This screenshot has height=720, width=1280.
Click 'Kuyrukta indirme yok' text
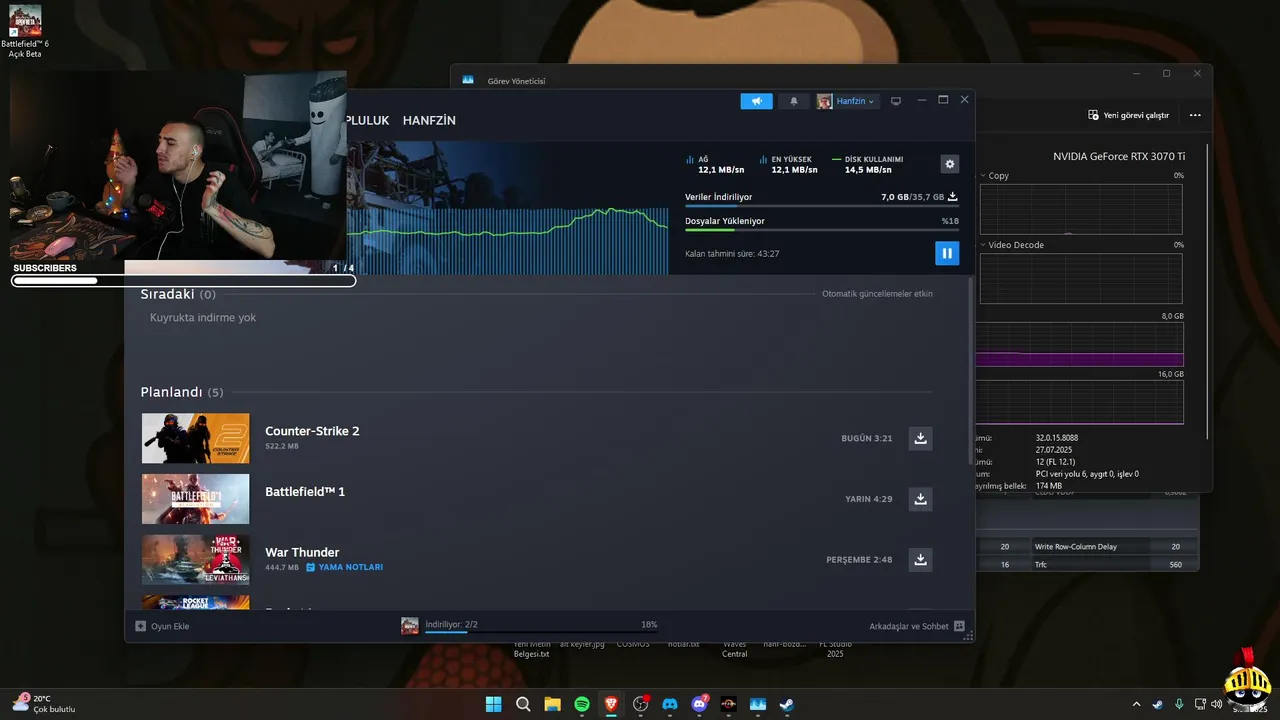[203, 317]
